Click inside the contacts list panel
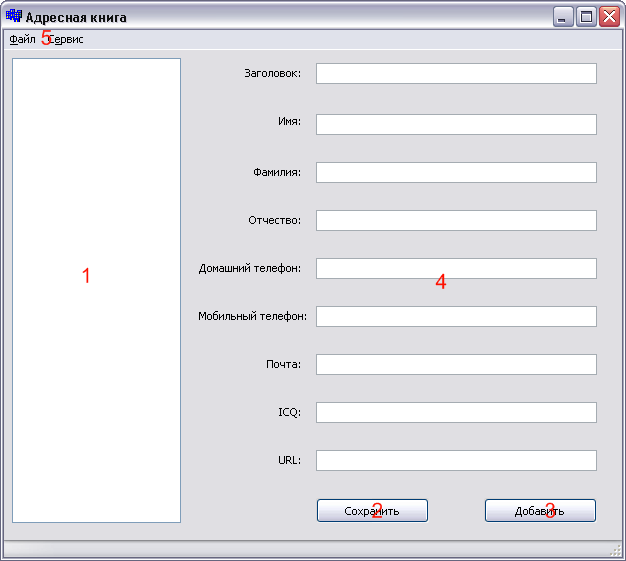Image resolution: width=626 pixels, height=561 pixels. [97, 290]
